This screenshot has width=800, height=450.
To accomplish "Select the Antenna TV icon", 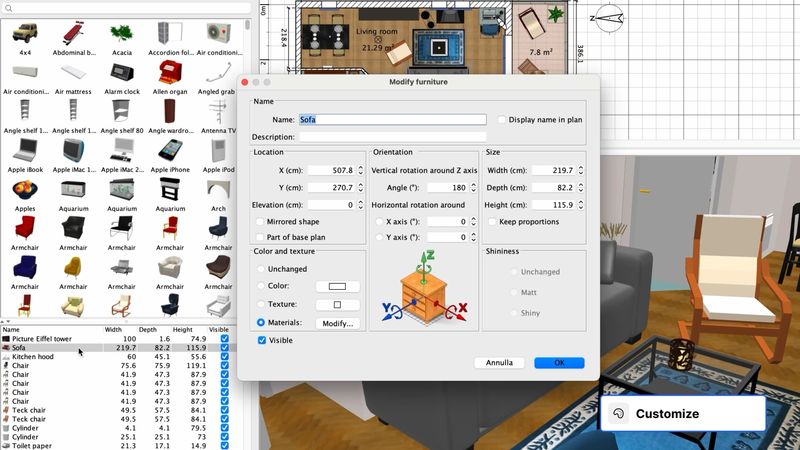I will click(218, 111).
